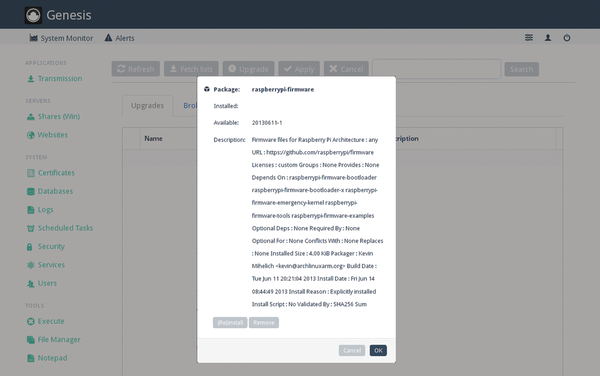Click the Apply button in toolbar
The height and width of the screenshot is (376, 600).
(x=299, y=69)
